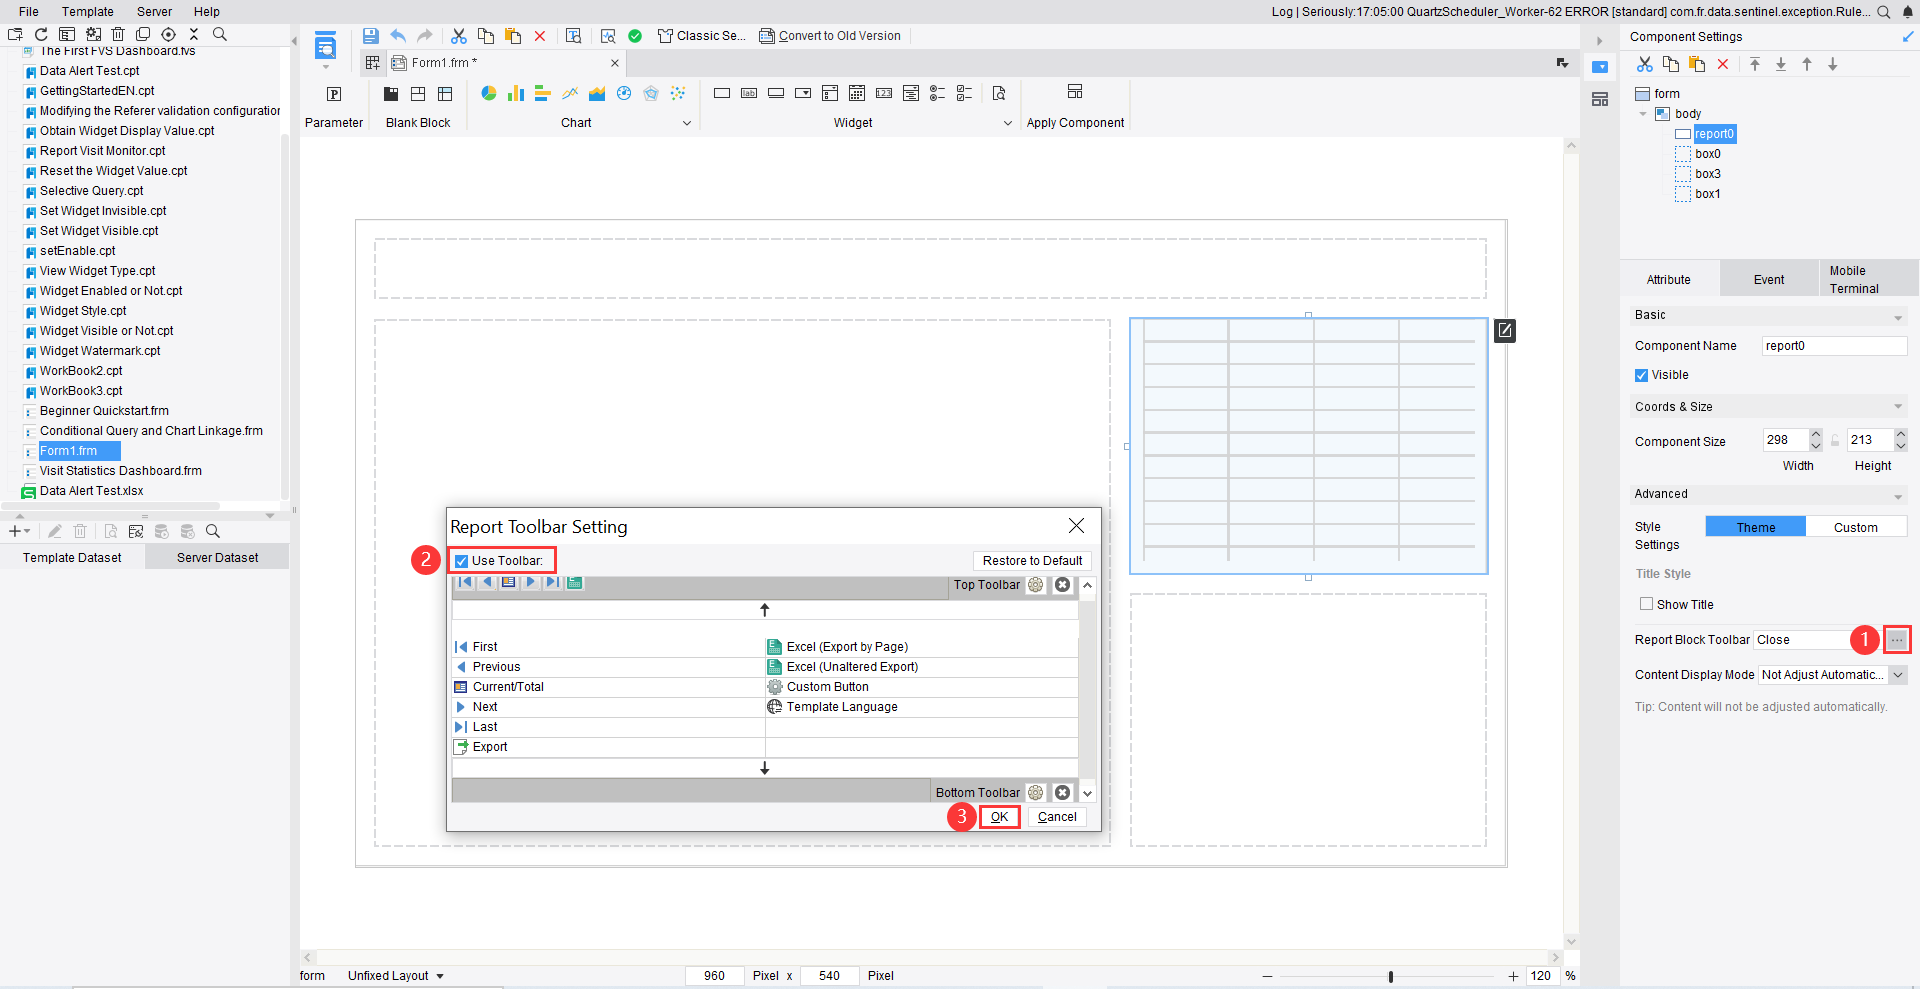Click the edit pencil icon on report block
1920x989 pixels.
(1504, 330)
